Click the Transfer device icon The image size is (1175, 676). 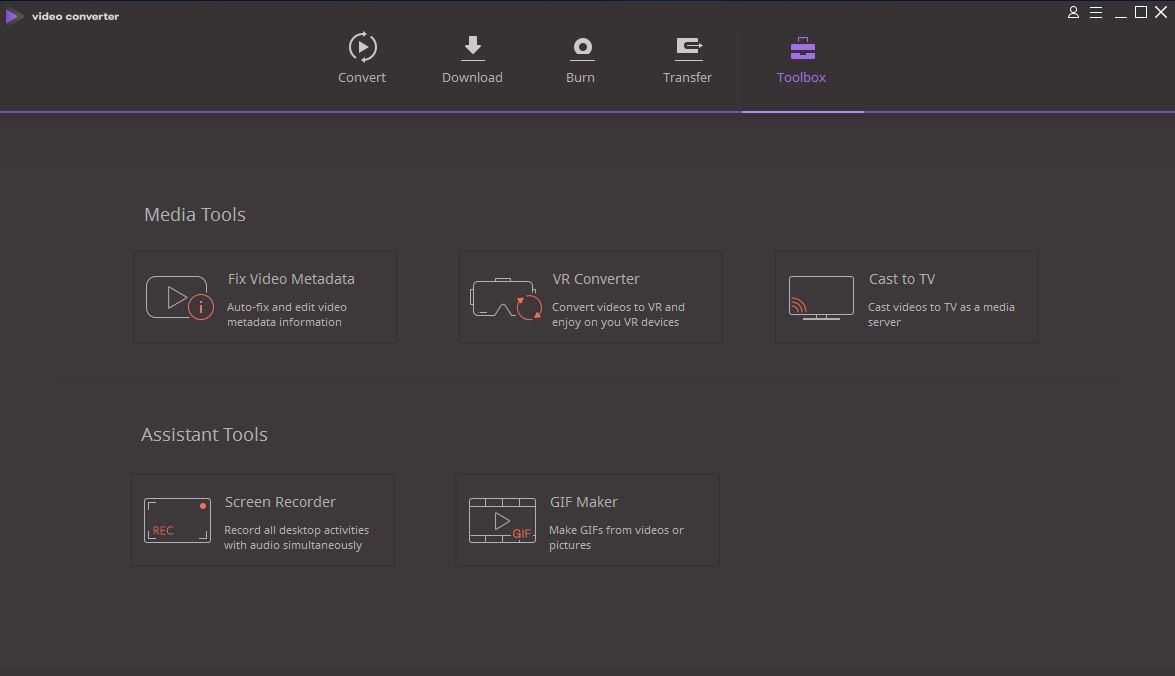(x=688, y=47)
